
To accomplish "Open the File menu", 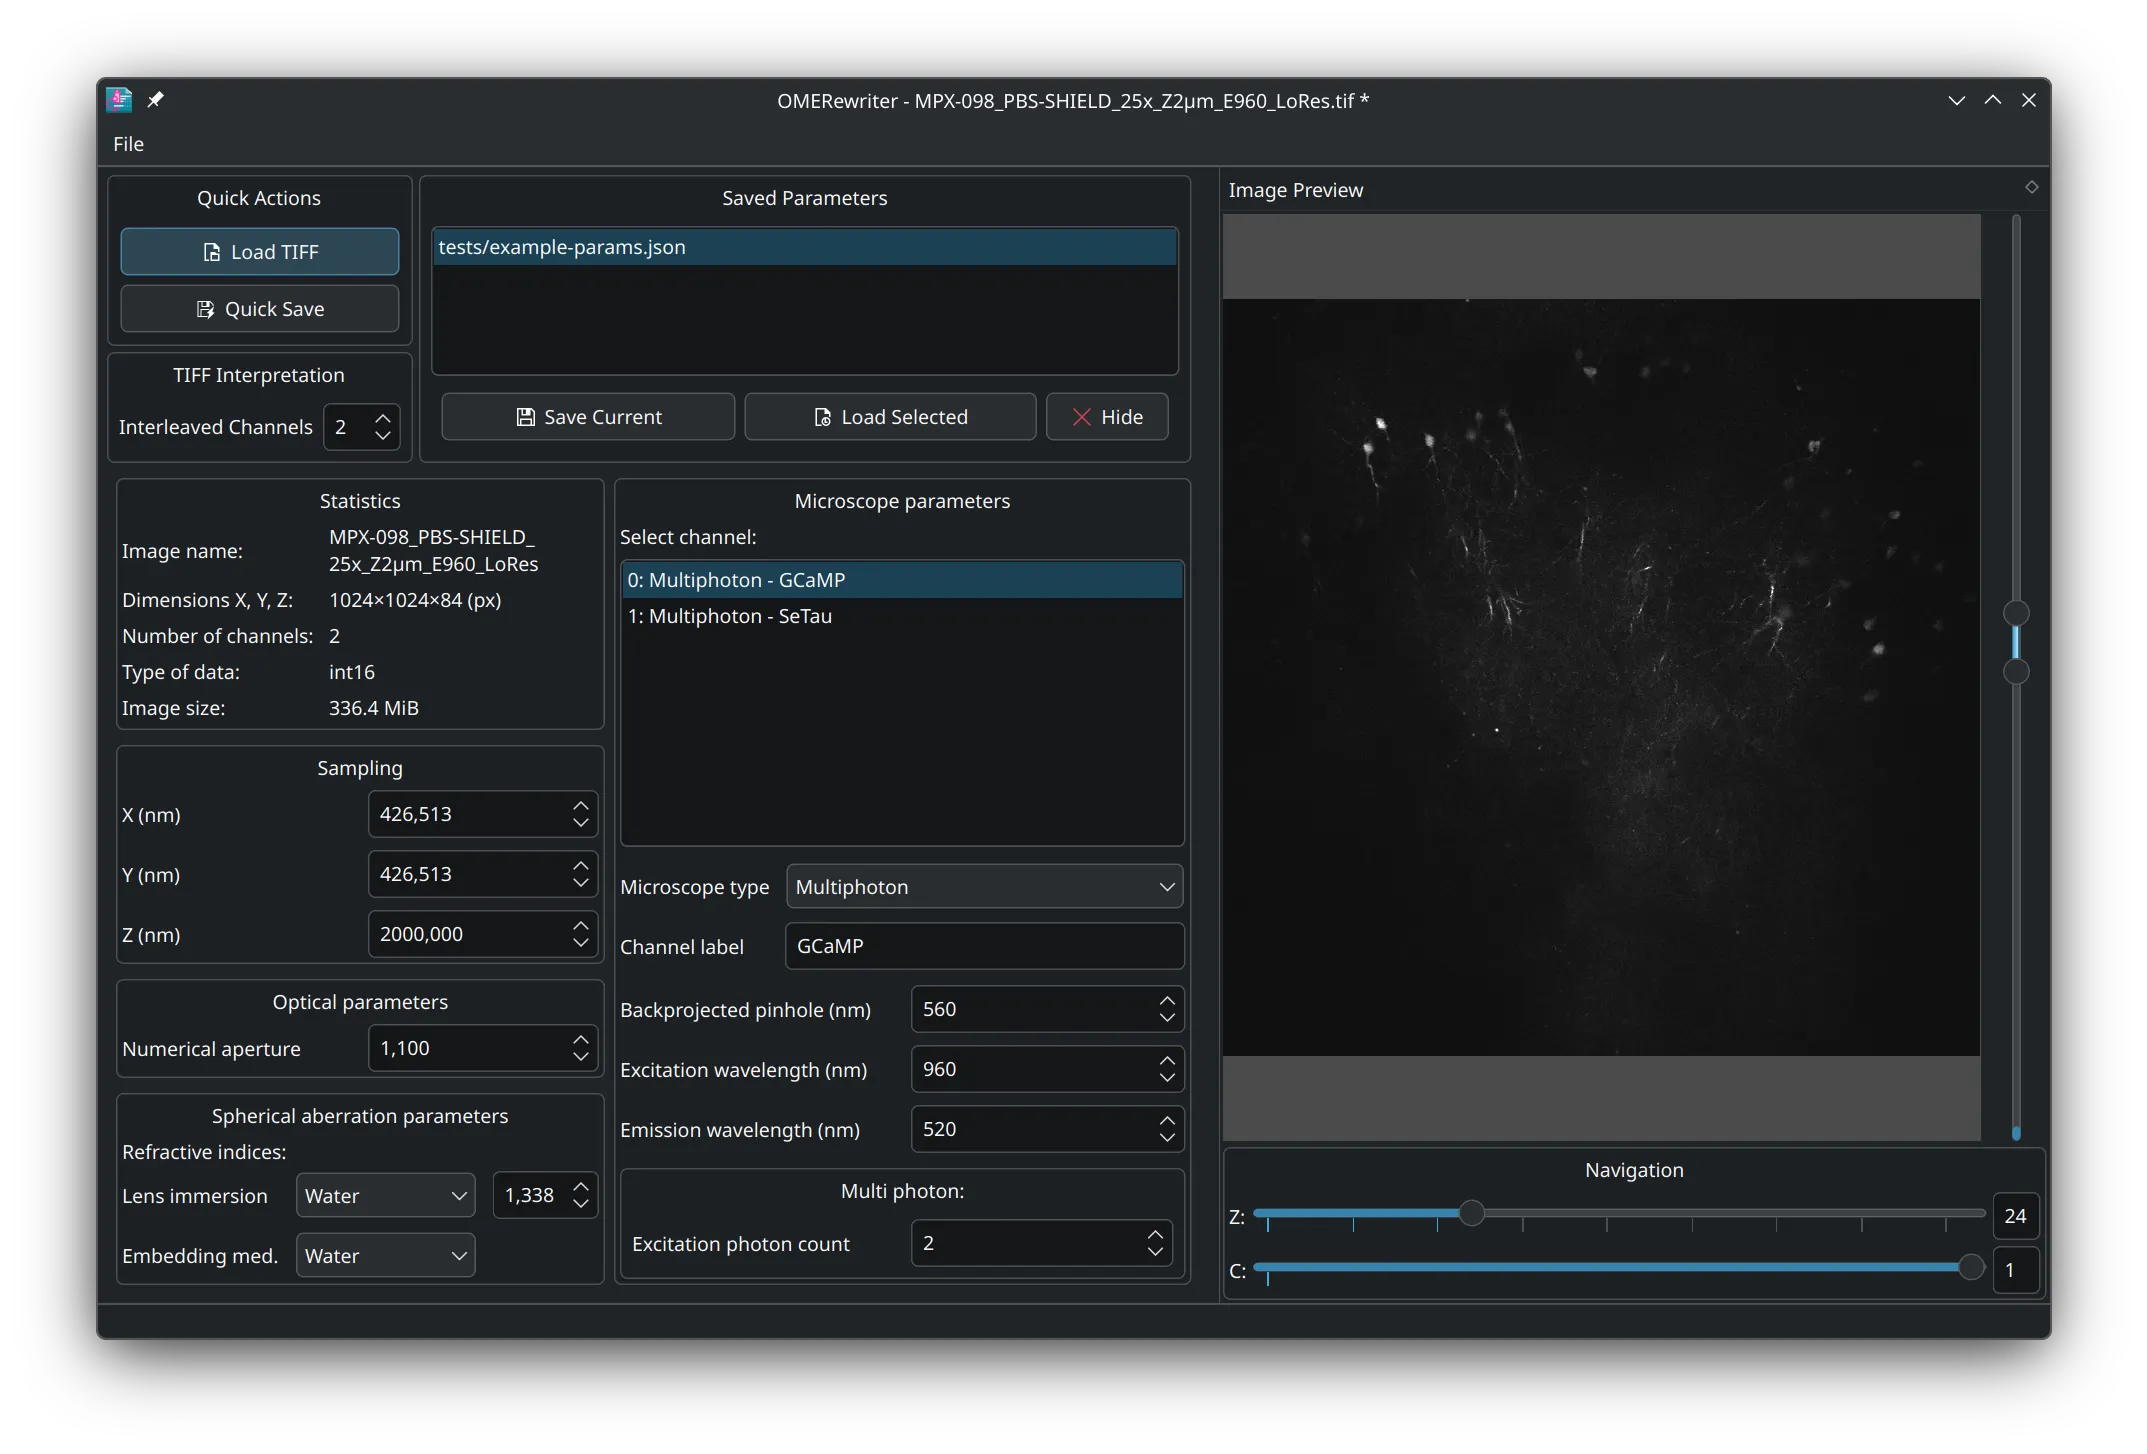I will click(128, 144).
